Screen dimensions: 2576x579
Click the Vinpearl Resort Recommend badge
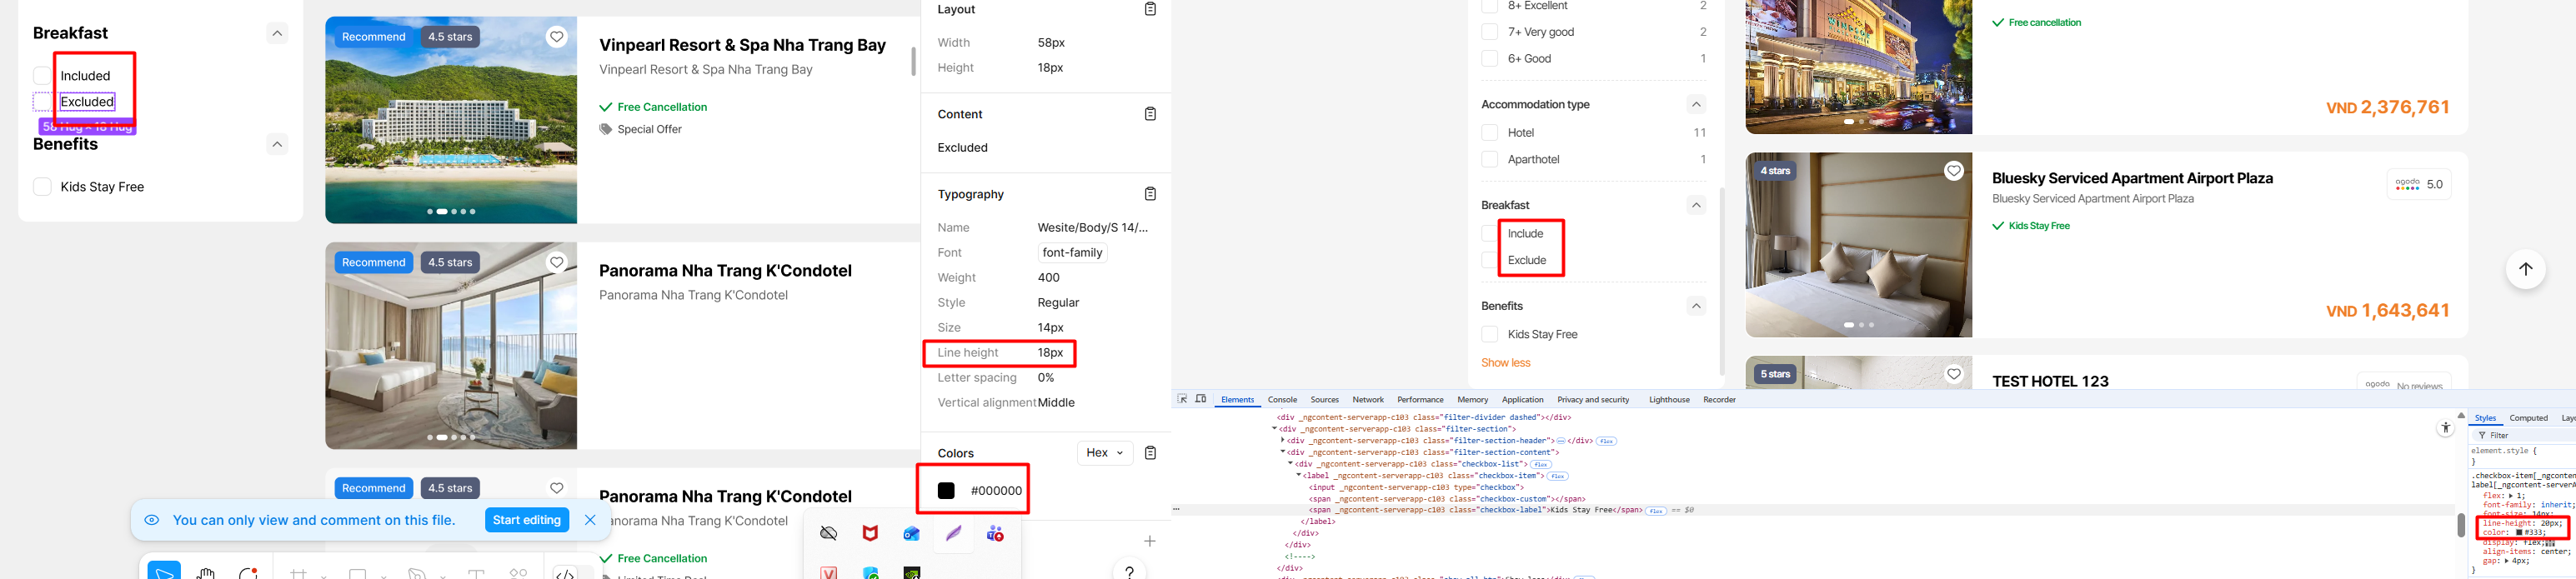[374, 37]
